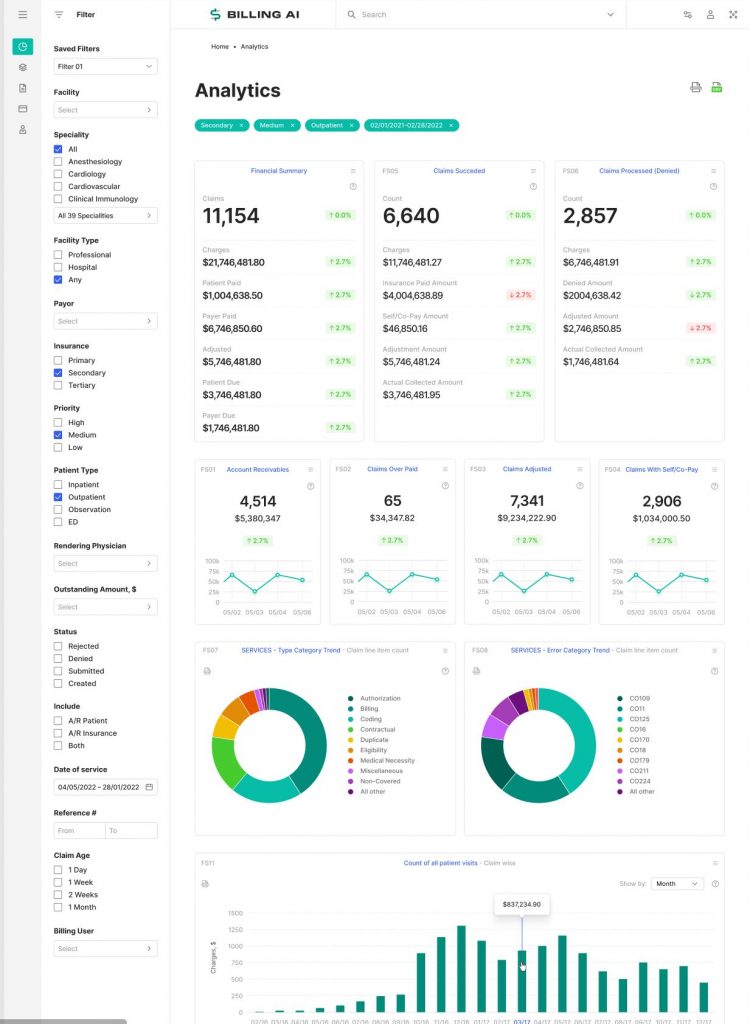The image size is (750, 1024).
Task: Expand the All 39 Specialities selector
Action: (x=105, y=216)
